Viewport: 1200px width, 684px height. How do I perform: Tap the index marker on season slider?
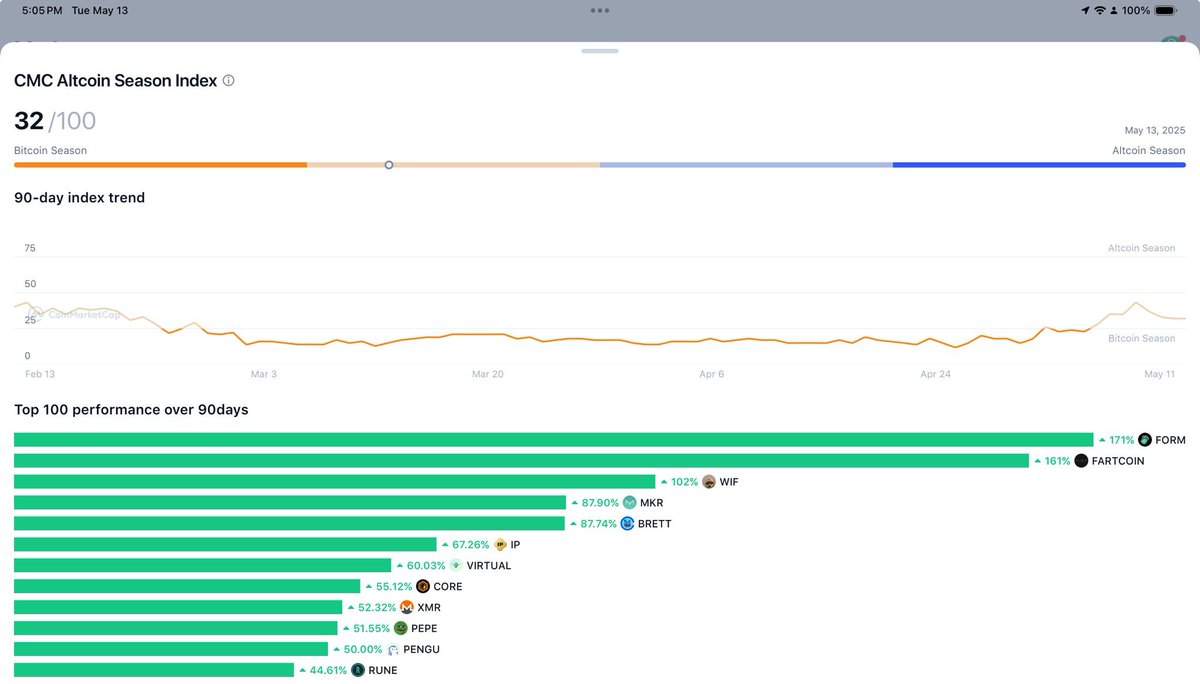pyautogui.click(x=389, y=165)
